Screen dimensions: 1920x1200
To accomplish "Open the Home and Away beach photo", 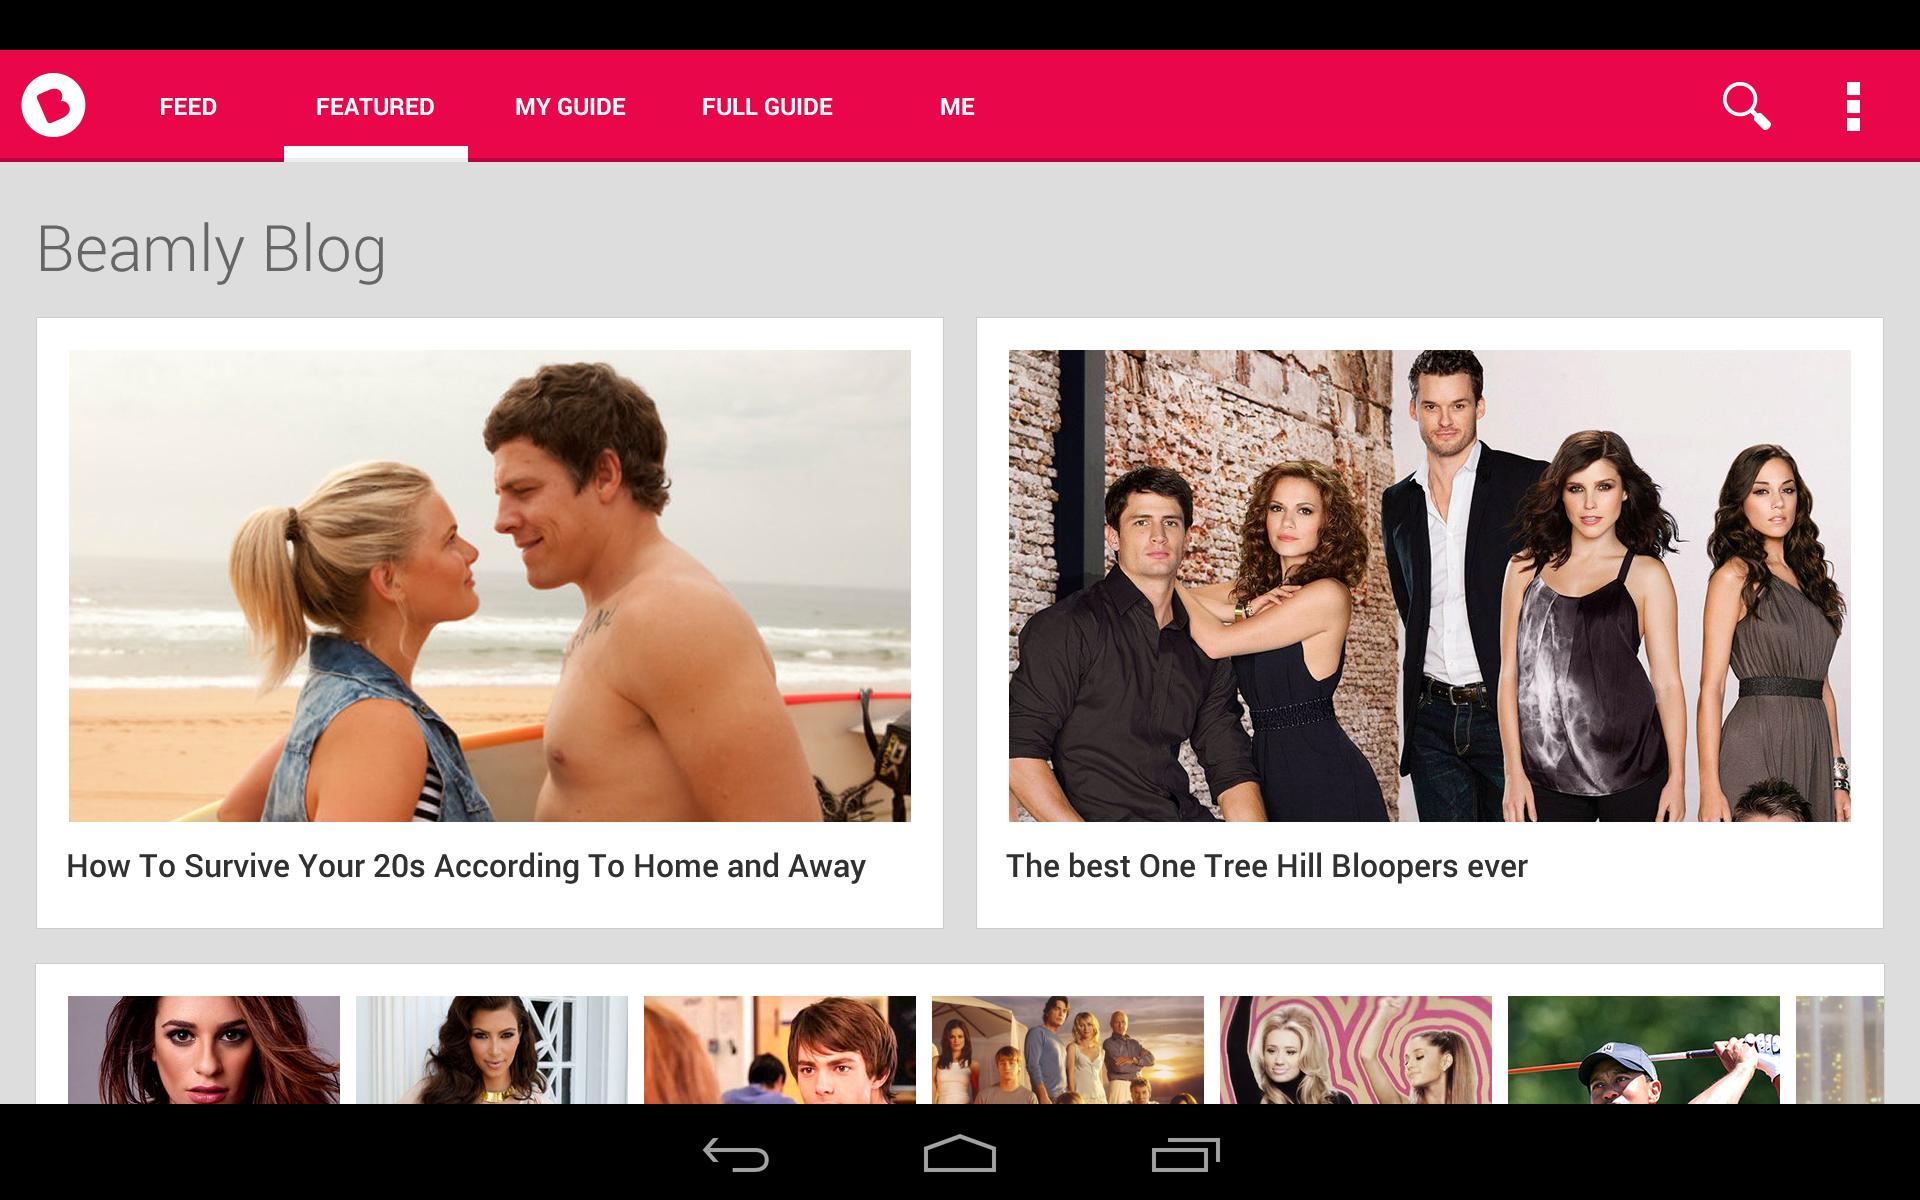I will point(490,586).
